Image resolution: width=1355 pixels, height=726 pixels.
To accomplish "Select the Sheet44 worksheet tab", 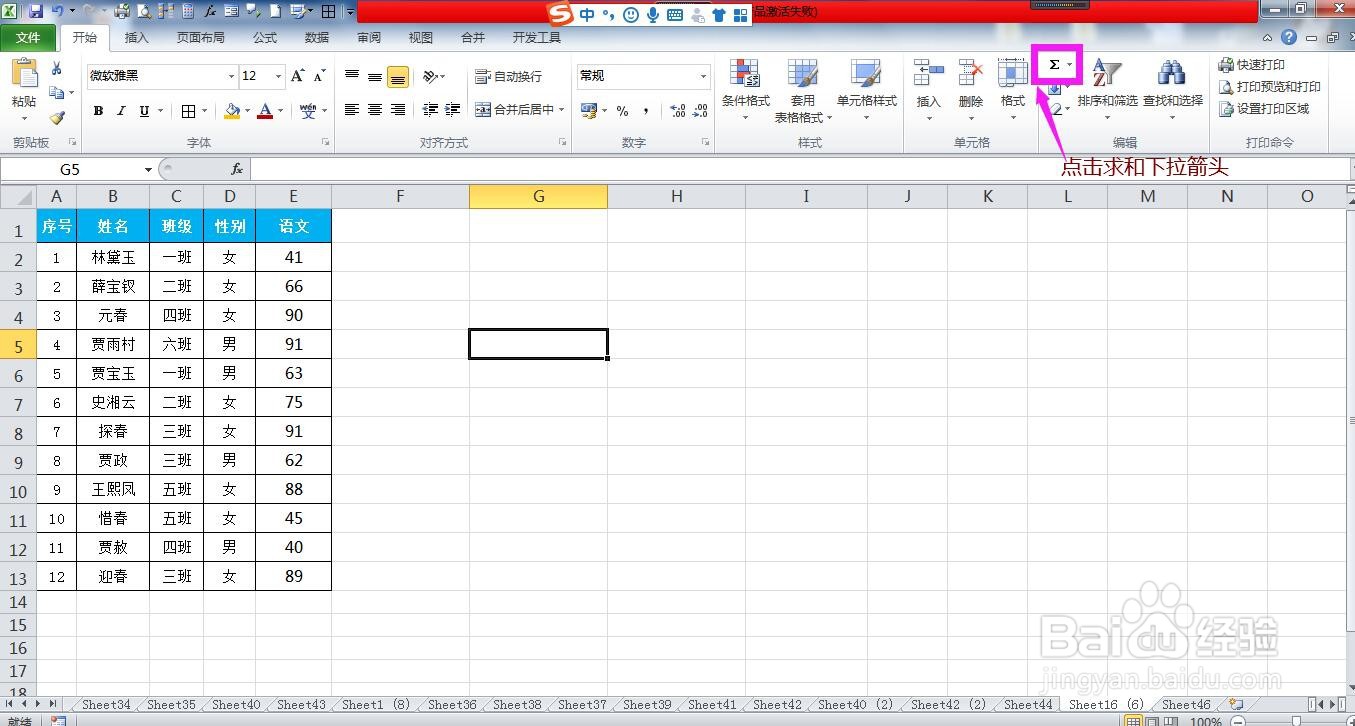I will coord(1028,705).
